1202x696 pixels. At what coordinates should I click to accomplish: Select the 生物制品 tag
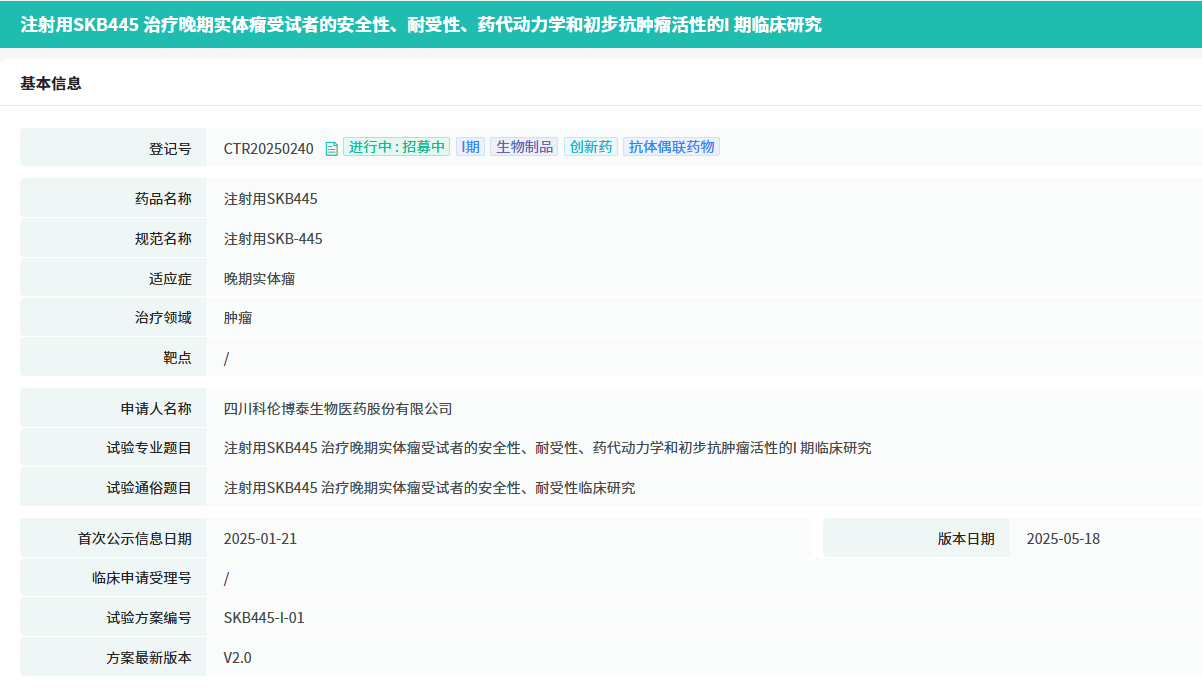click(524, 147)
